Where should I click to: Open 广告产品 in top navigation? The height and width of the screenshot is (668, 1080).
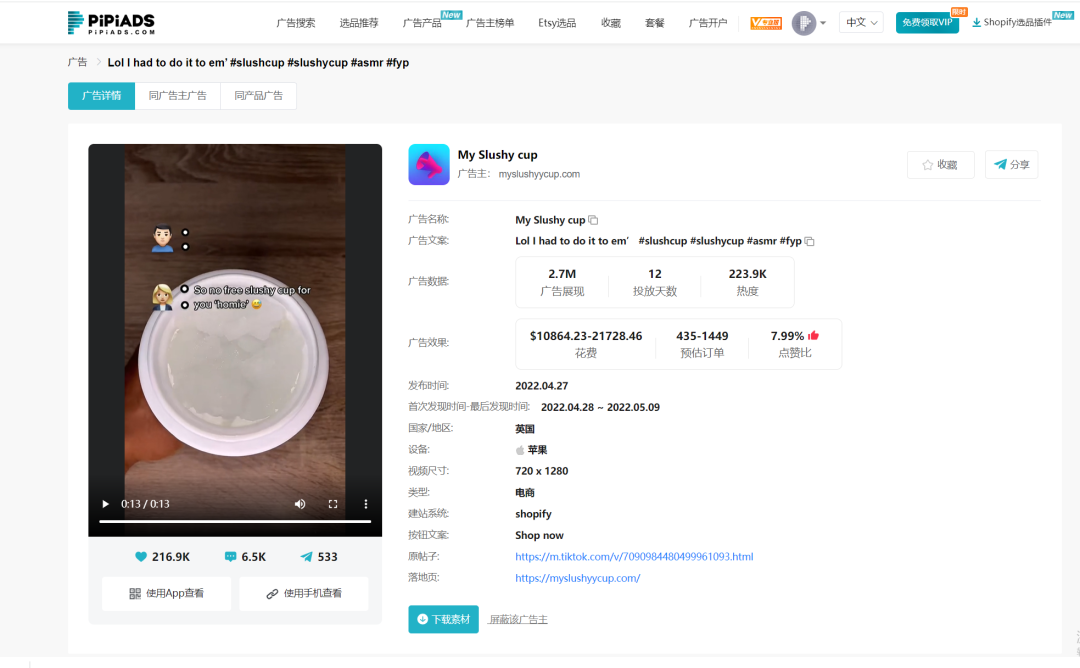(x=422, y=23)
